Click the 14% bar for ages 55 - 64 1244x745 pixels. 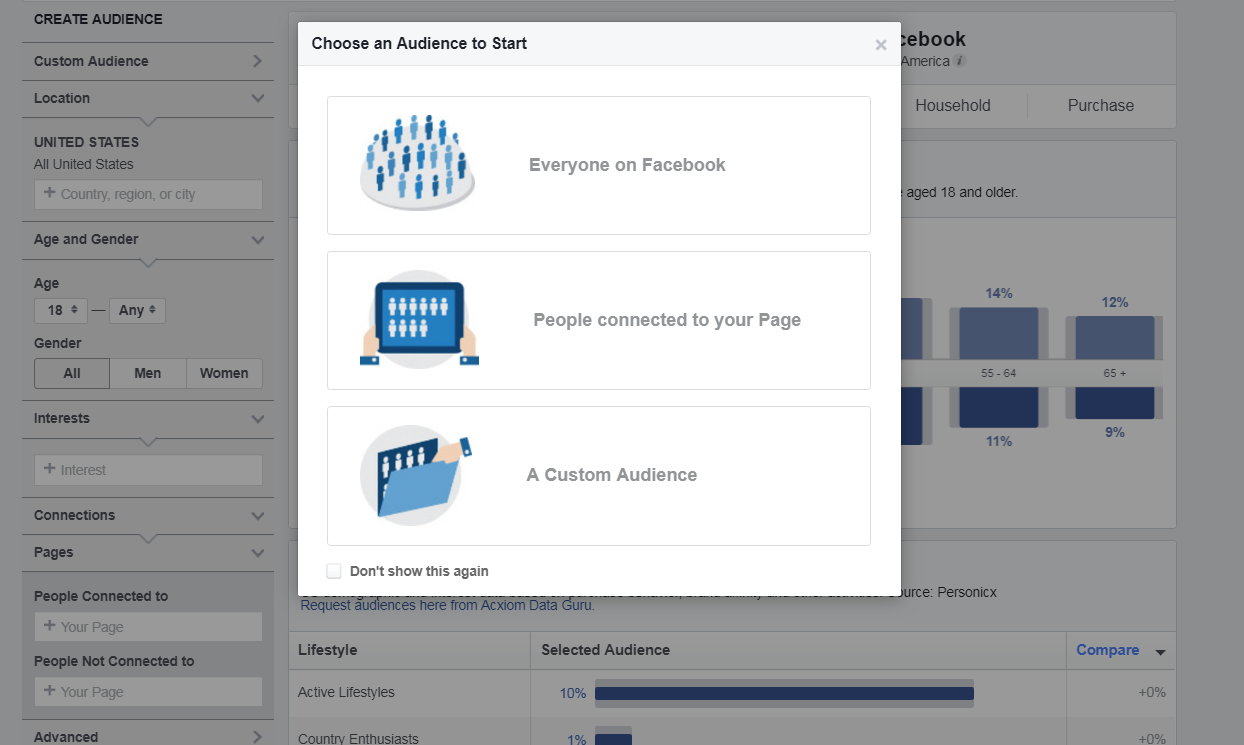tap(999, 333)
